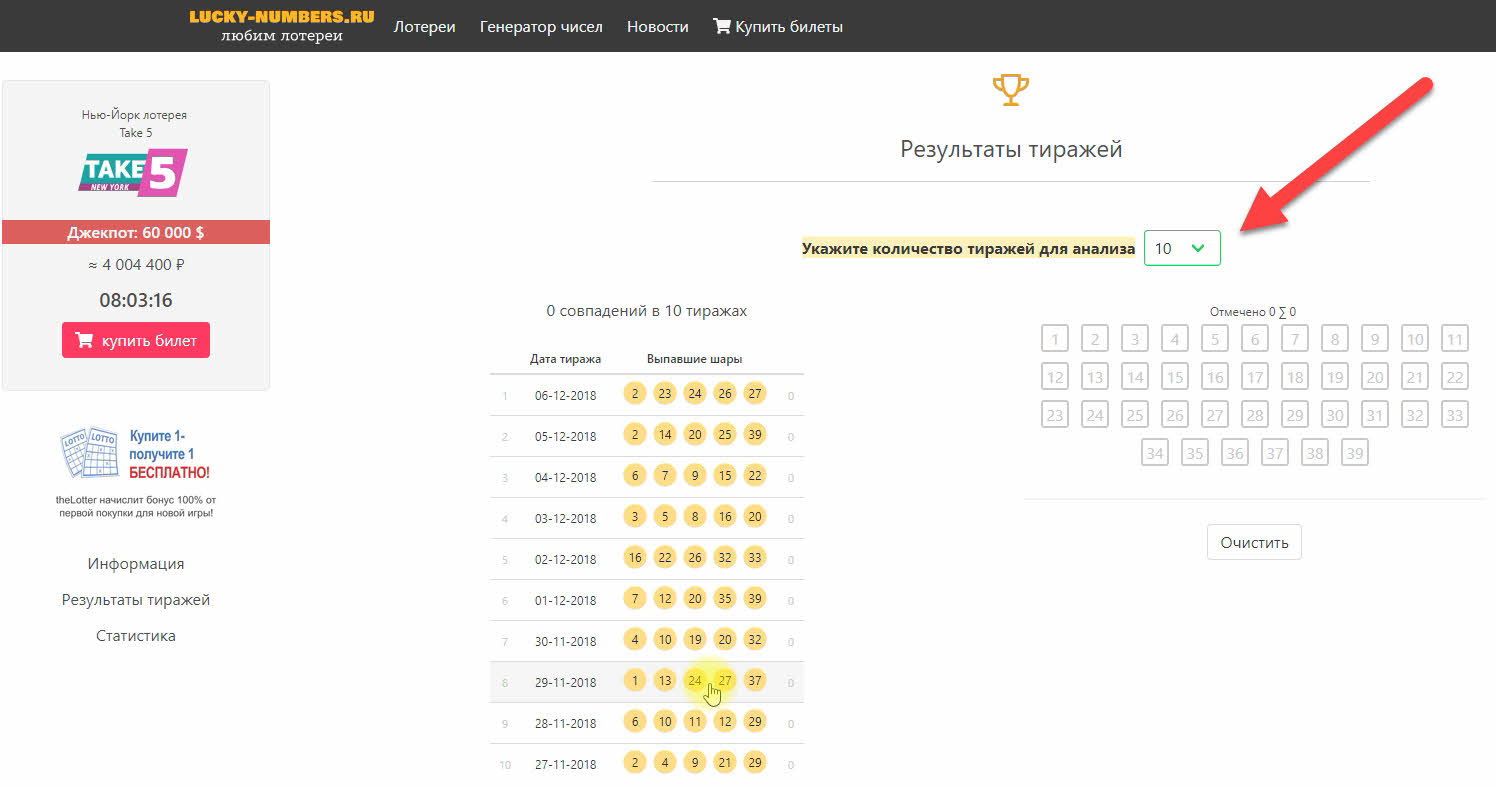The height and width of the screenshot is (787, 1496).
Task: Click the highlighted ball '24' in draw 29-11-2018
Action: (695, 680)
